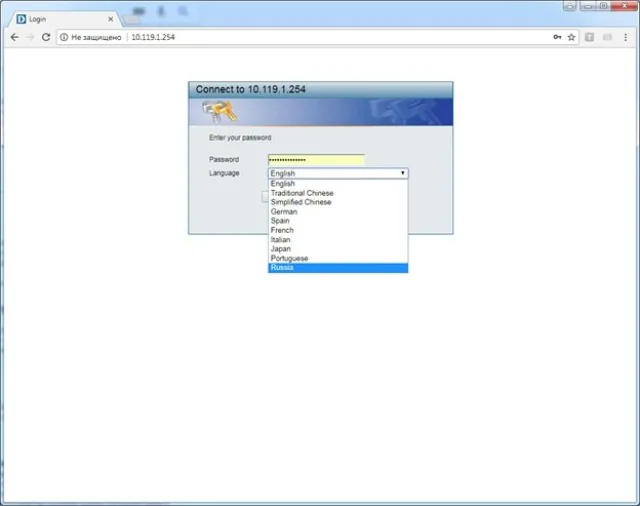Close the Login tab

pos(111,19)
